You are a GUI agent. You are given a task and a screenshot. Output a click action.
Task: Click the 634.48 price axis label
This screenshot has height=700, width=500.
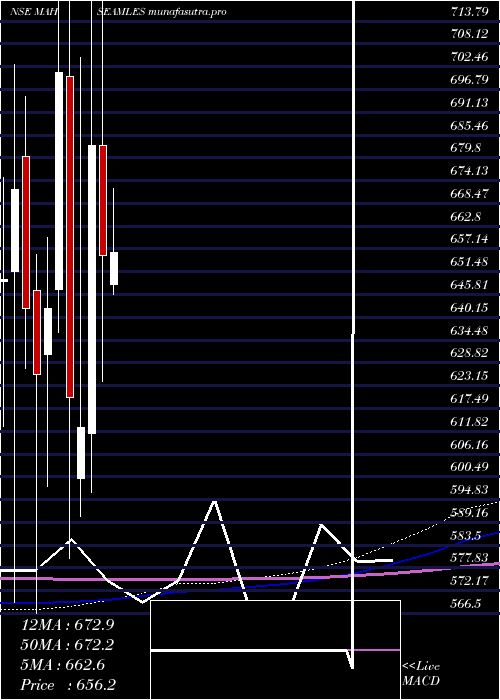pos(470,330)
